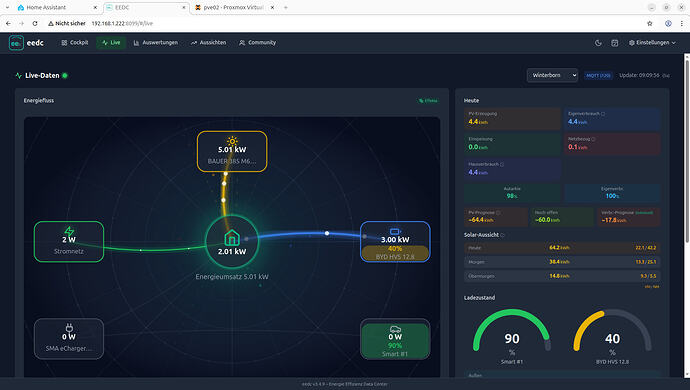Click the Nicht sicher security warning
Viewport: 690px width, 390px height.
[67, 23]
